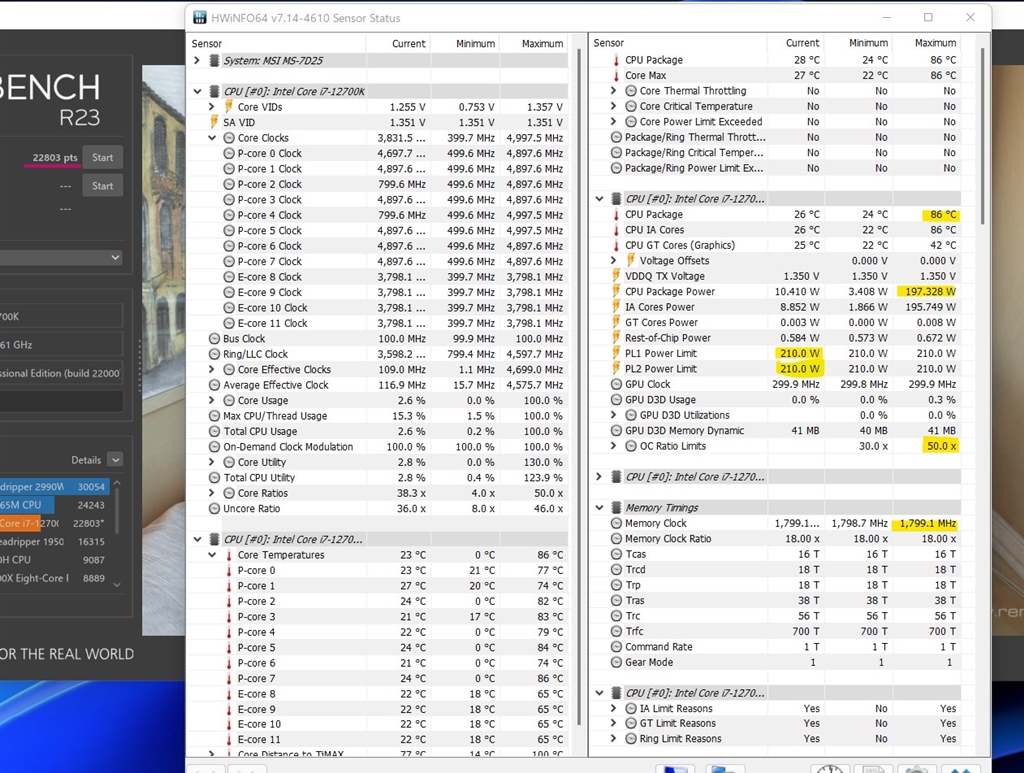Start the second Cinebench test below
Viewport: 1024px width, 773px height.
point(103,186)
